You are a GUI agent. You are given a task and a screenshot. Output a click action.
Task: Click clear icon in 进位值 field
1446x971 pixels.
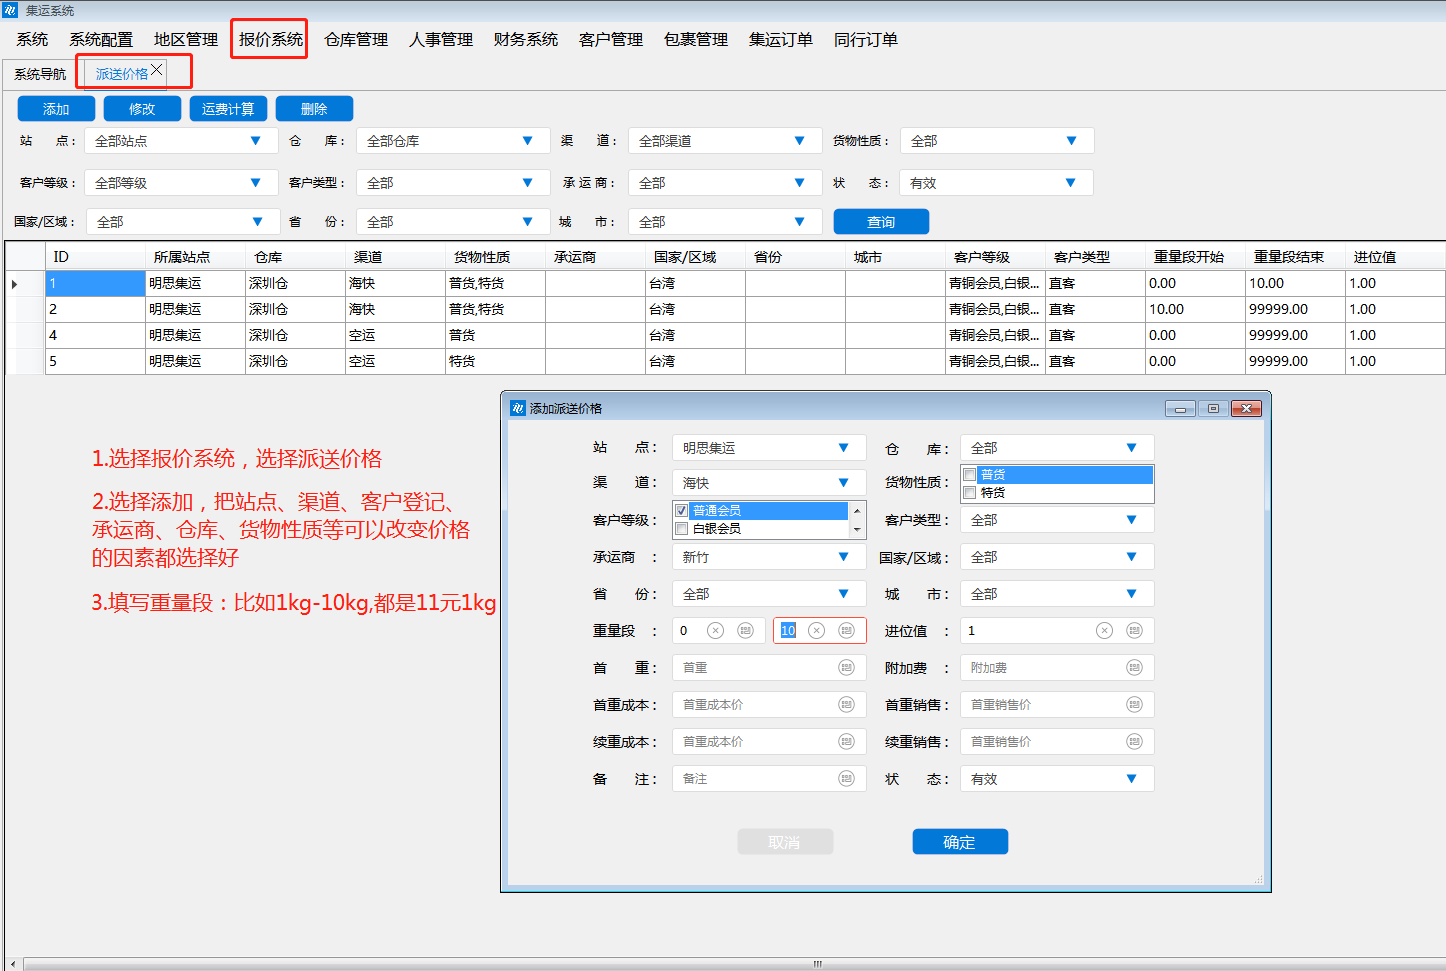coord(1104,631)
